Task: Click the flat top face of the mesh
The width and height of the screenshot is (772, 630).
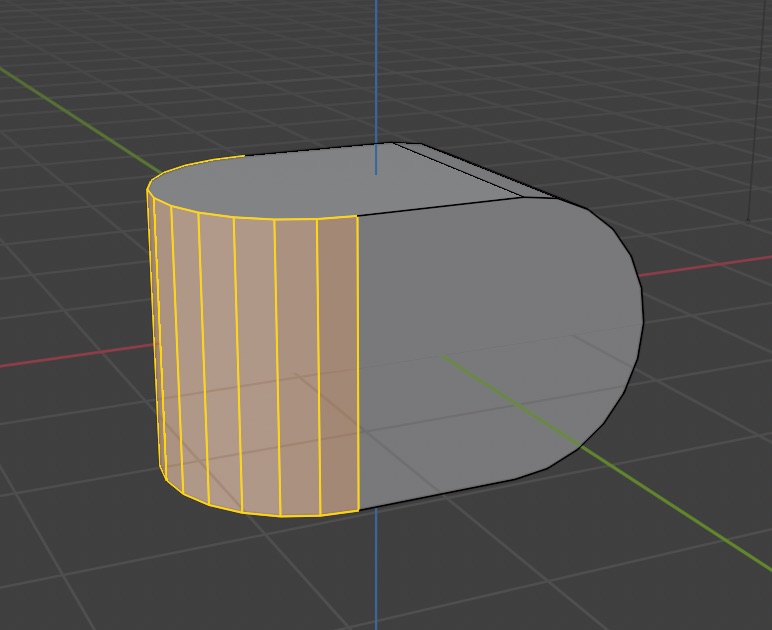Action: 330,182
